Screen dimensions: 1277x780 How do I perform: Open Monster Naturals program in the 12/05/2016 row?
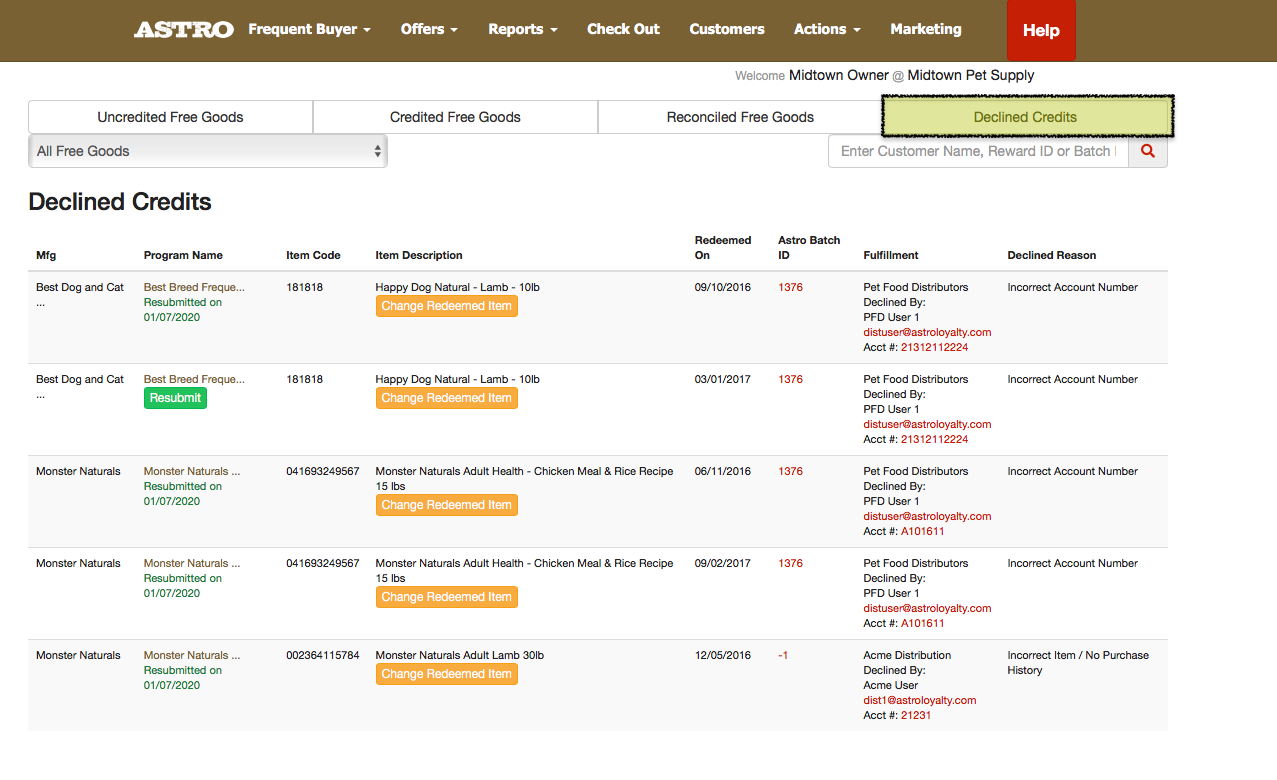click(x=192, y=655)
